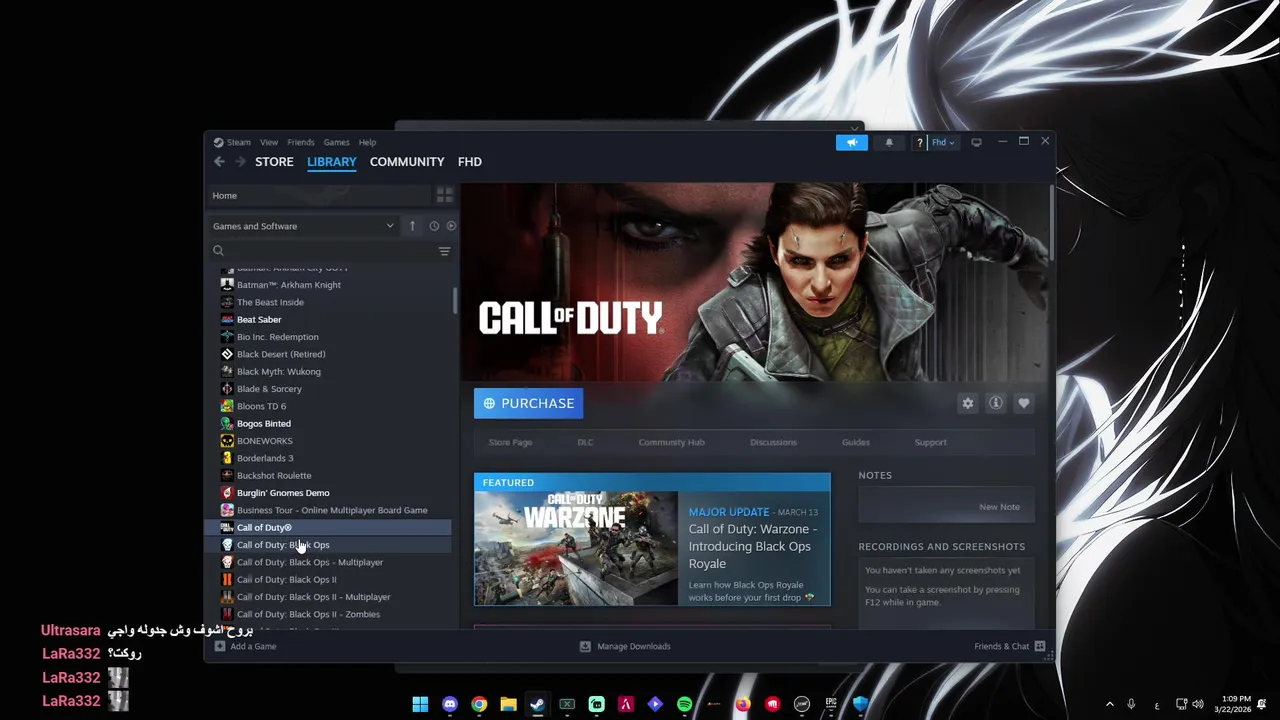The width and height of the screenshot is (1280, 720).
Task: Click New Note in Notes panel
Action: pyautogui.click(x=999, y=507)
